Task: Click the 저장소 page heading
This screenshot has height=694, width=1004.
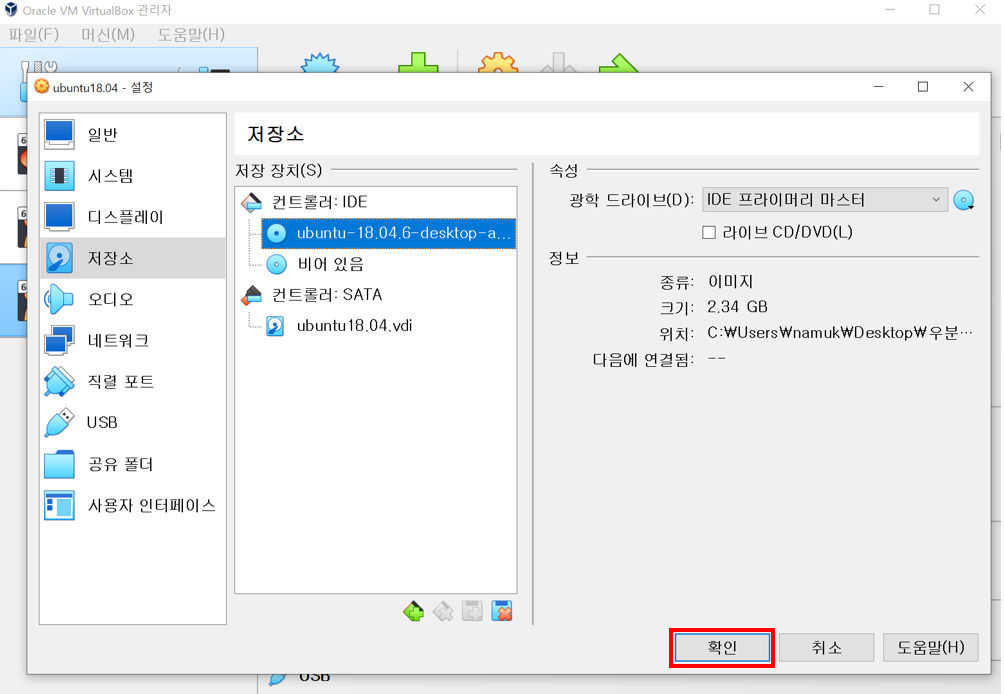Action: 275,134
